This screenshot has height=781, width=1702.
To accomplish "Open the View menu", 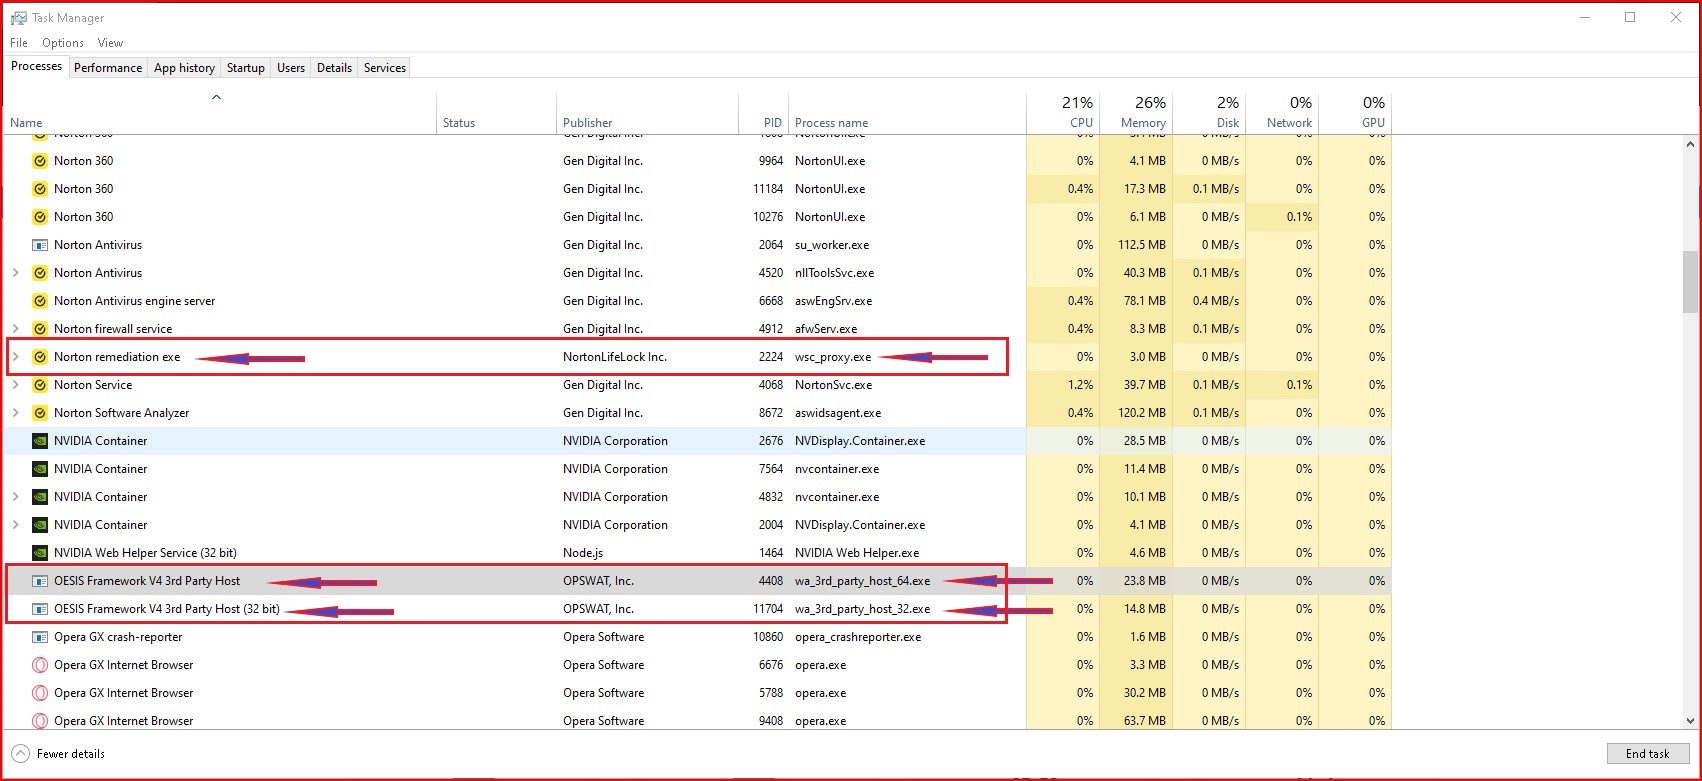I will click(x=110, y=43).
